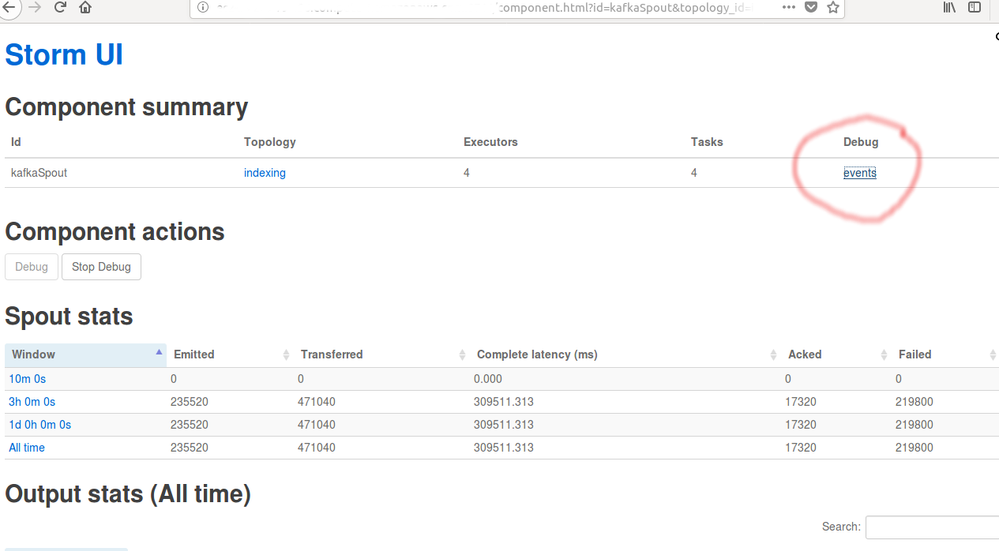Toggle the browser sidebar icon
The width and height of the screenshot is (999, 551).
[975, 8]
